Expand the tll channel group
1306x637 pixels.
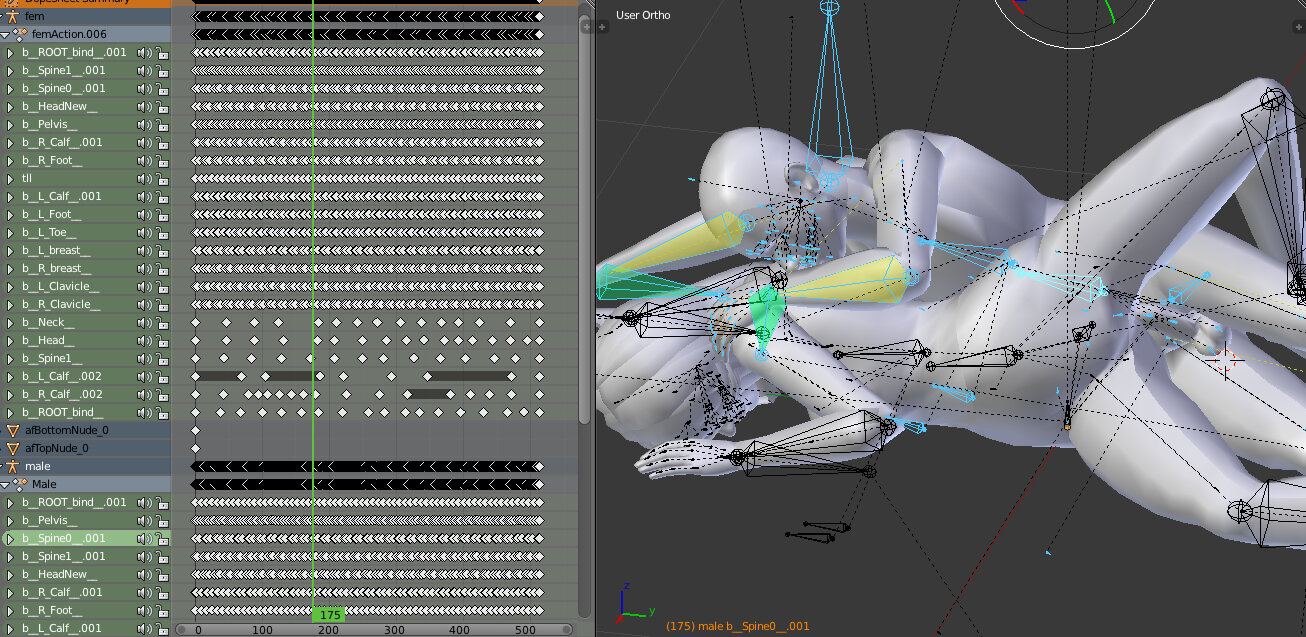[x=11, y=178]
